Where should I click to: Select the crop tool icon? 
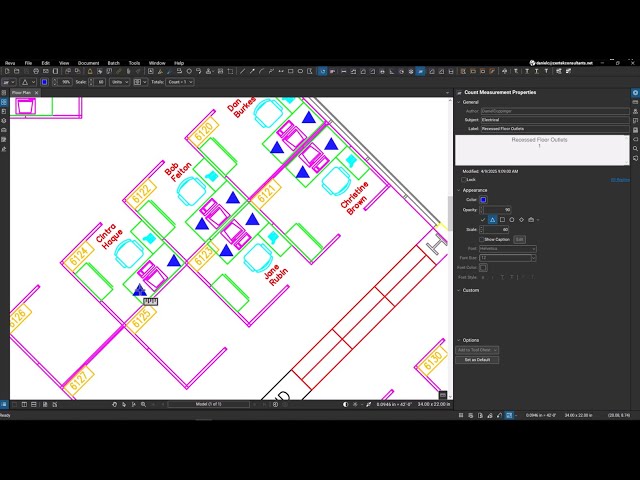coord(230,71)
